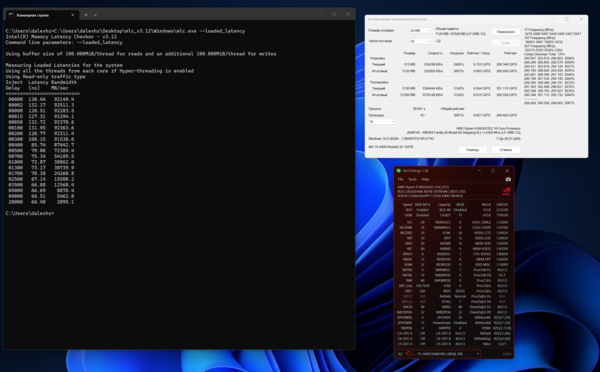The height and width of the screenshot is (372, 600).
Task: Click the FCLK value in ZenTimings
Action: [502, 210]
